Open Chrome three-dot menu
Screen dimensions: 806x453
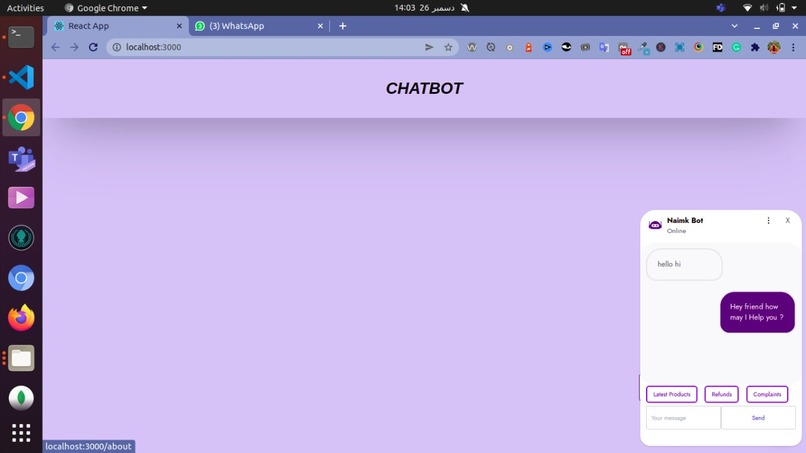793,47
